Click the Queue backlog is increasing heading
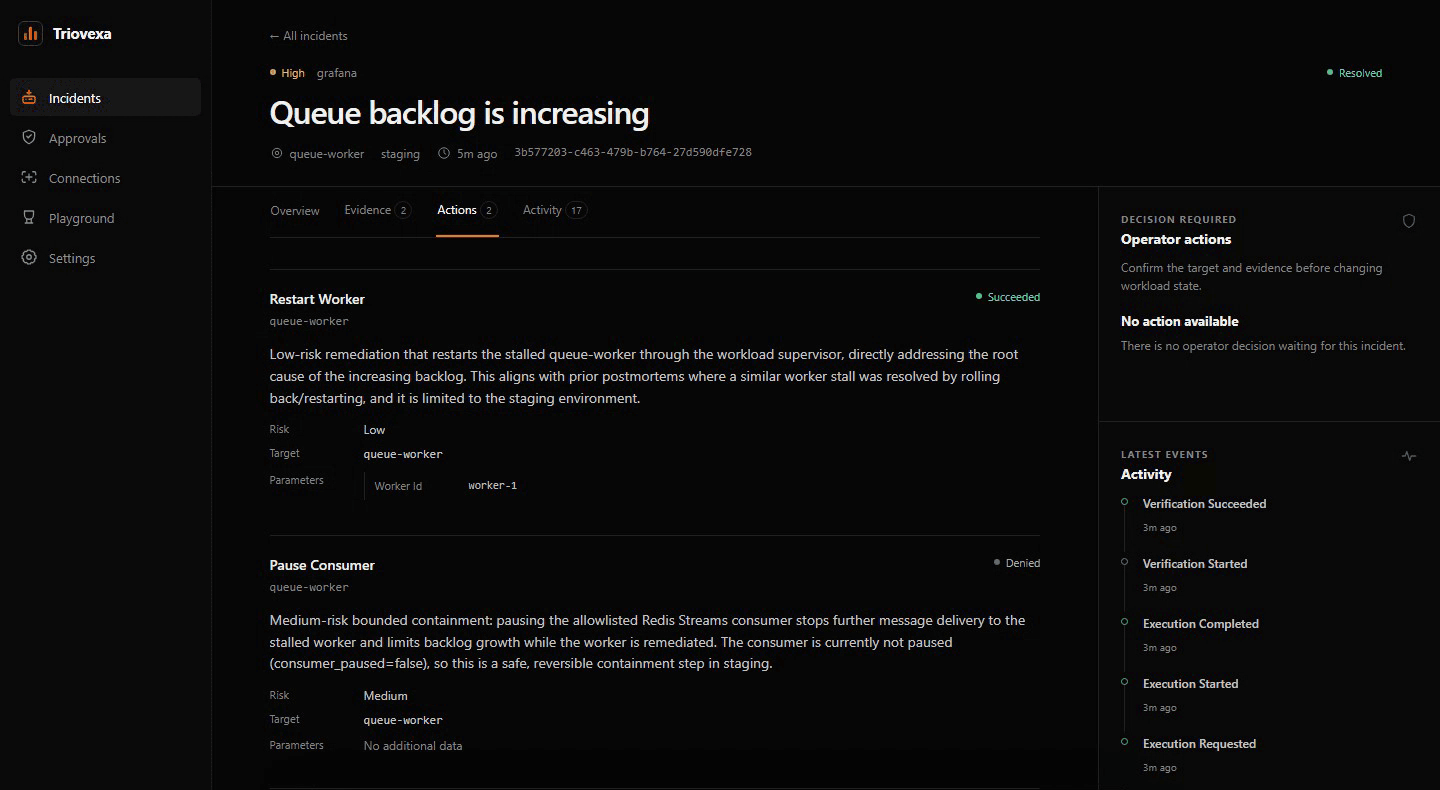The height and width of the screenshot is (790, 1440). 460,113
